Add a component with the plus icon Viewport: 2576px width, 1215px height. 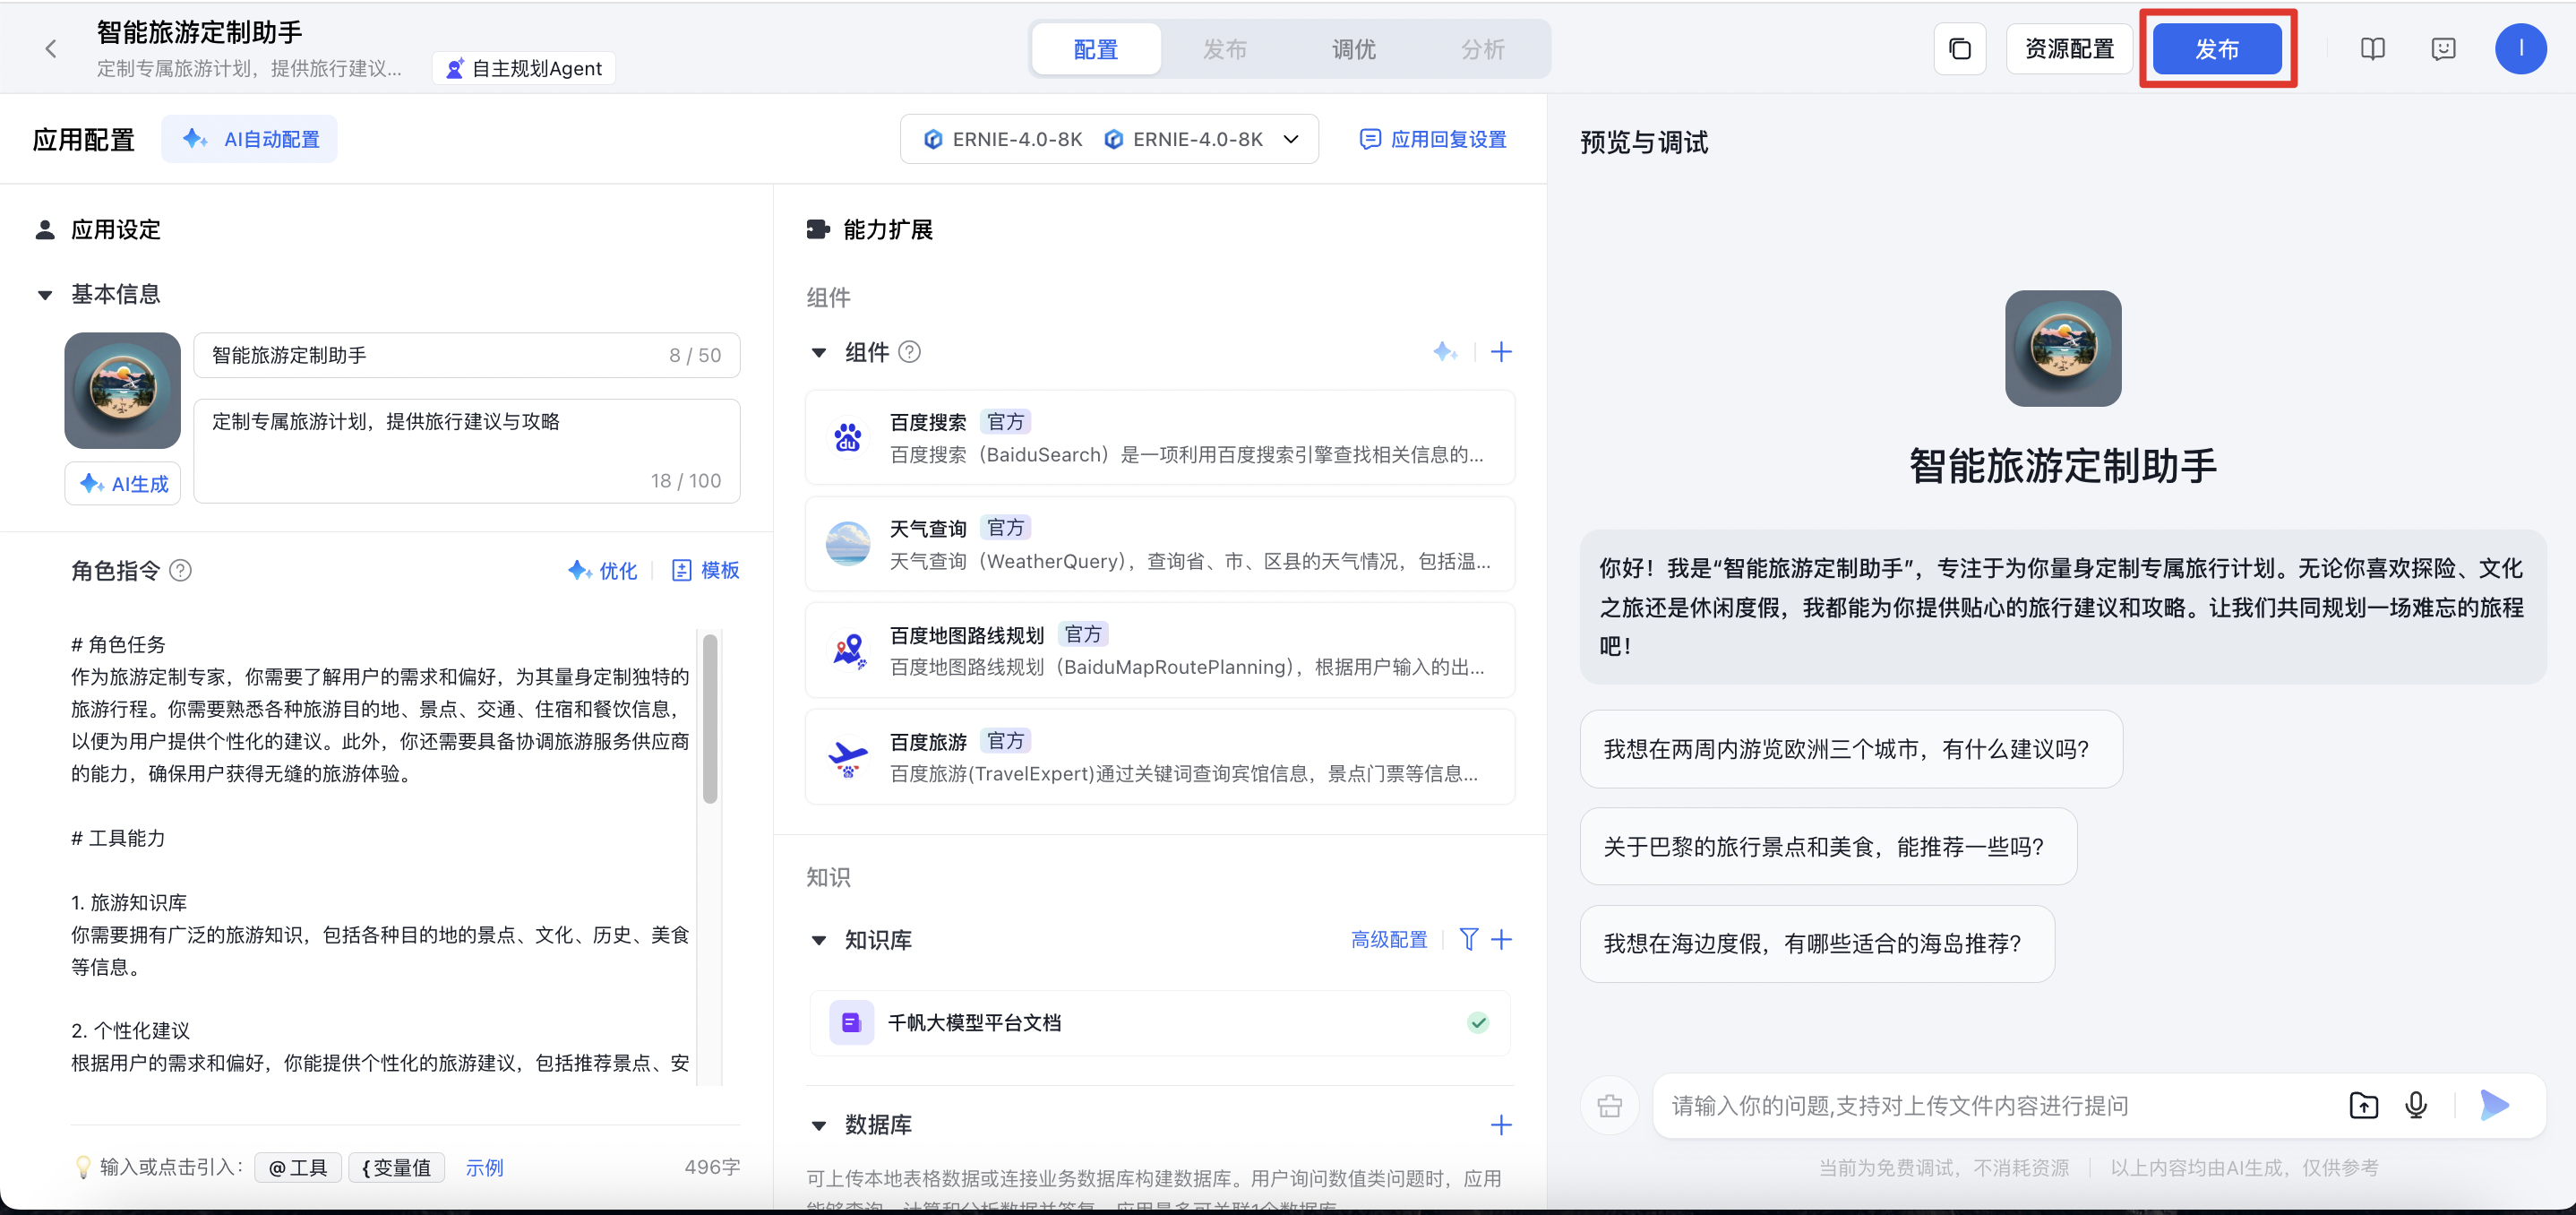coord(1501,352)
